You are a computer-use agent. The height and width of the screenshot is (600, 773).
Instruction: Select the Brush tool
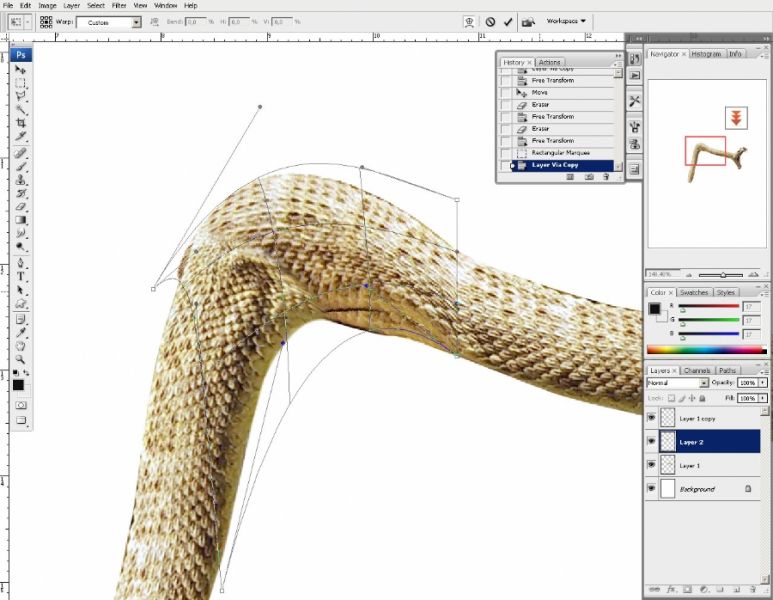coord(20,167)
